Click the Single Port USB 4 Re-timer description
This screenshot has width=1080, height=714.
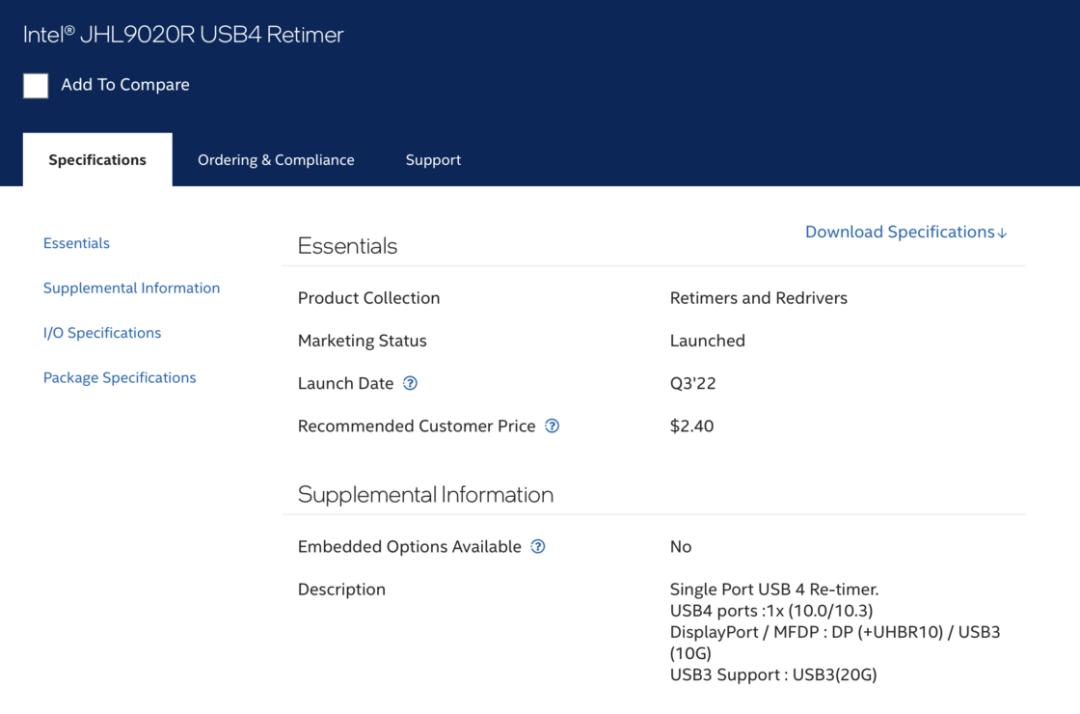tap(774, 589)
